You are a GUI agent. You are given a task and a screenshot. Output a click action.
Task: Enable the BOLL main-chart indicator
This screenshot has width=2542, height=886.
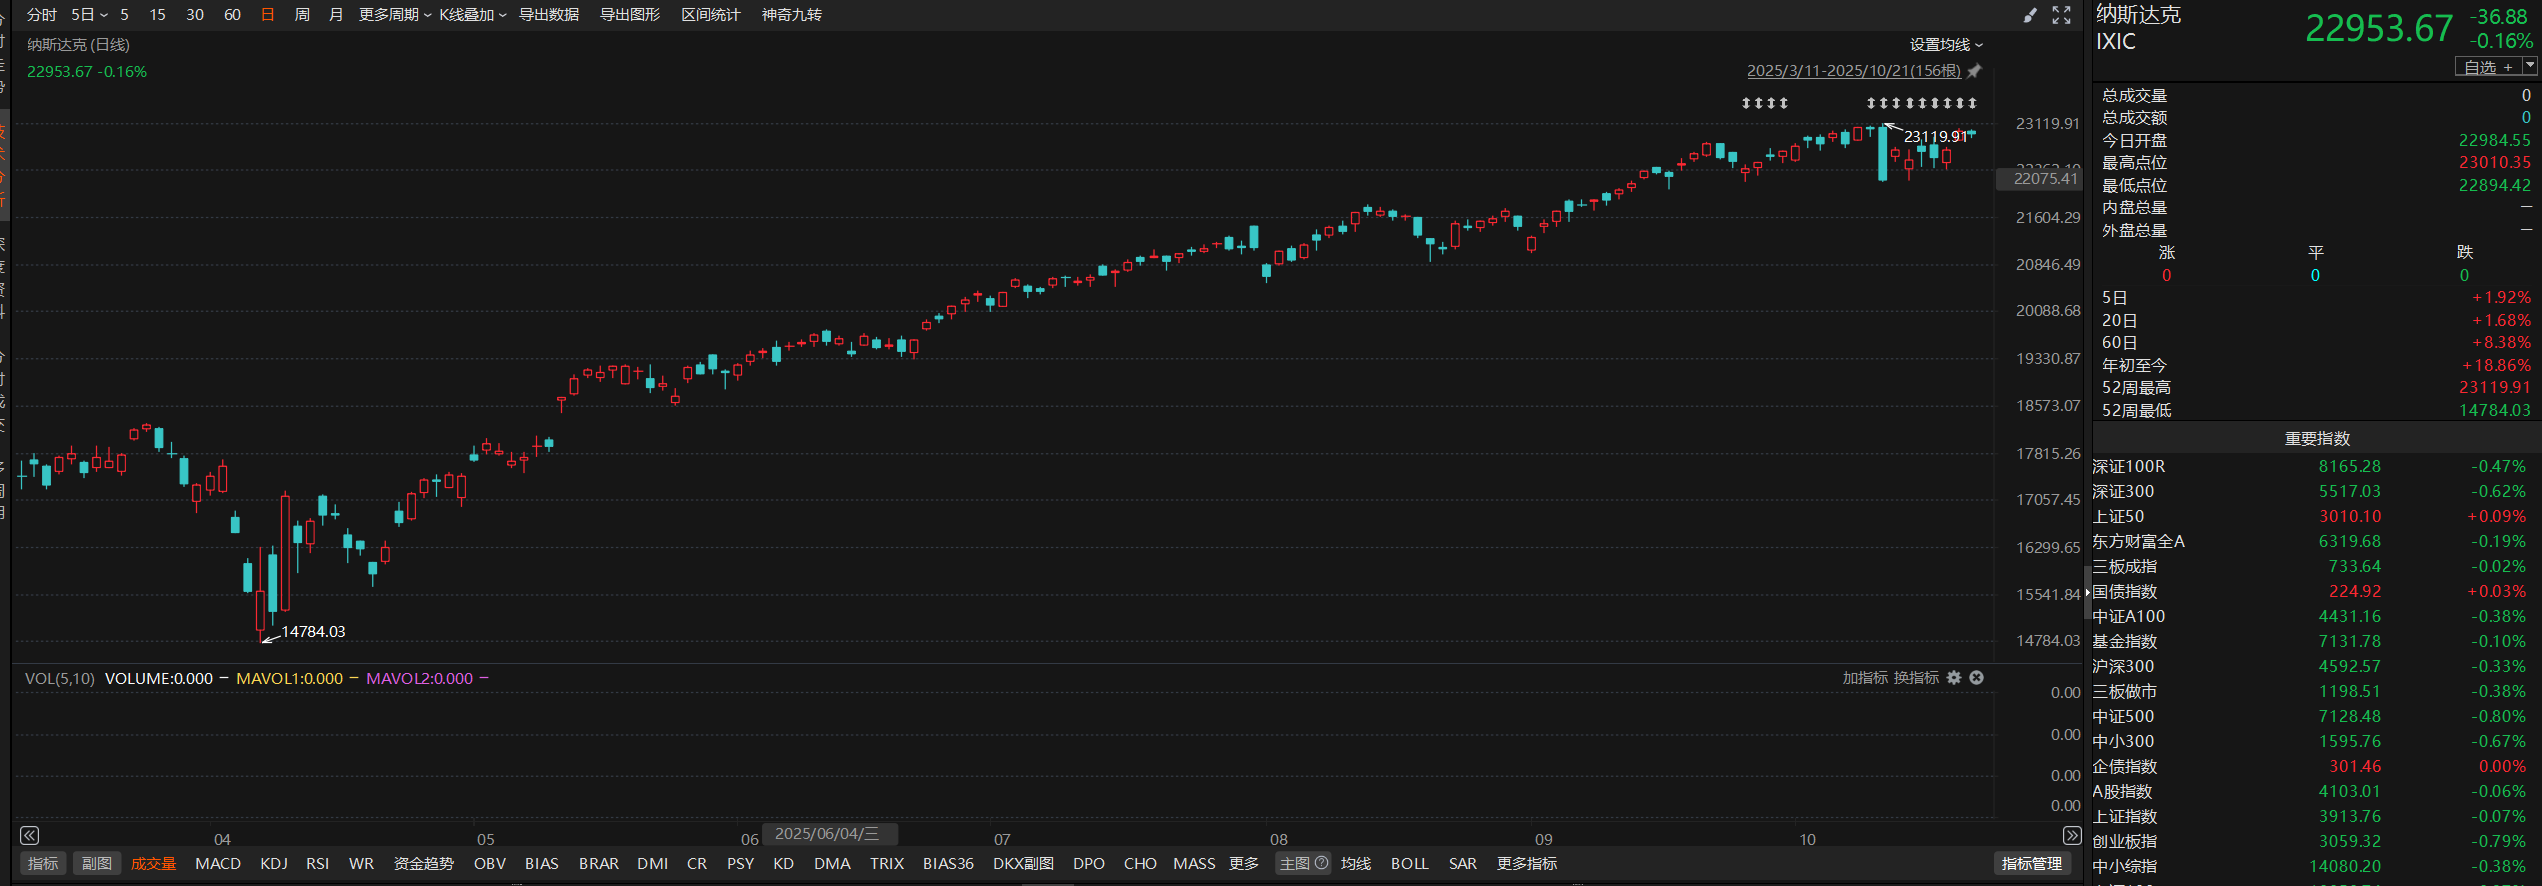click(x=1409, y=863)
